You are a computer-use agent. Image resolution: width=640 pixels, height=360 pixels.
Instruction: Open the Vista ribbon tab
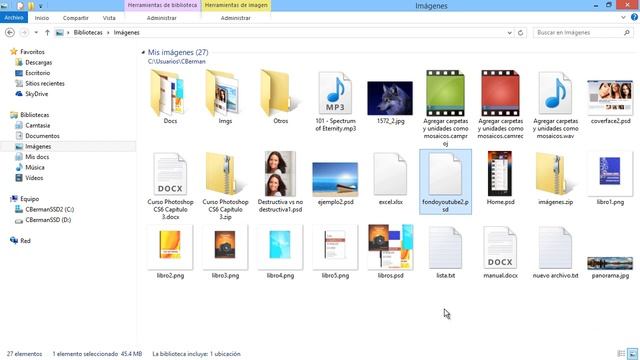coord(109,18)
